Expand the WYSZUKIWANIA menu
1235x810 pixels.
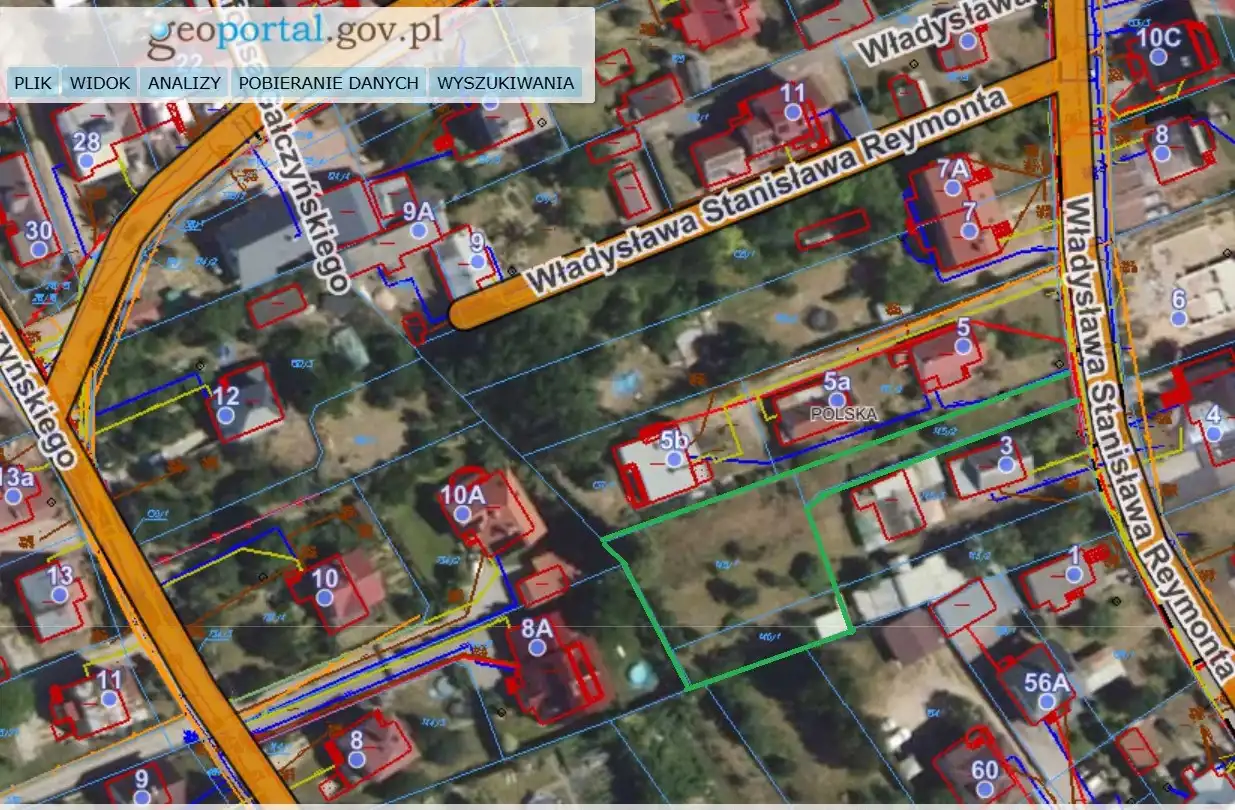click(506, 83)
